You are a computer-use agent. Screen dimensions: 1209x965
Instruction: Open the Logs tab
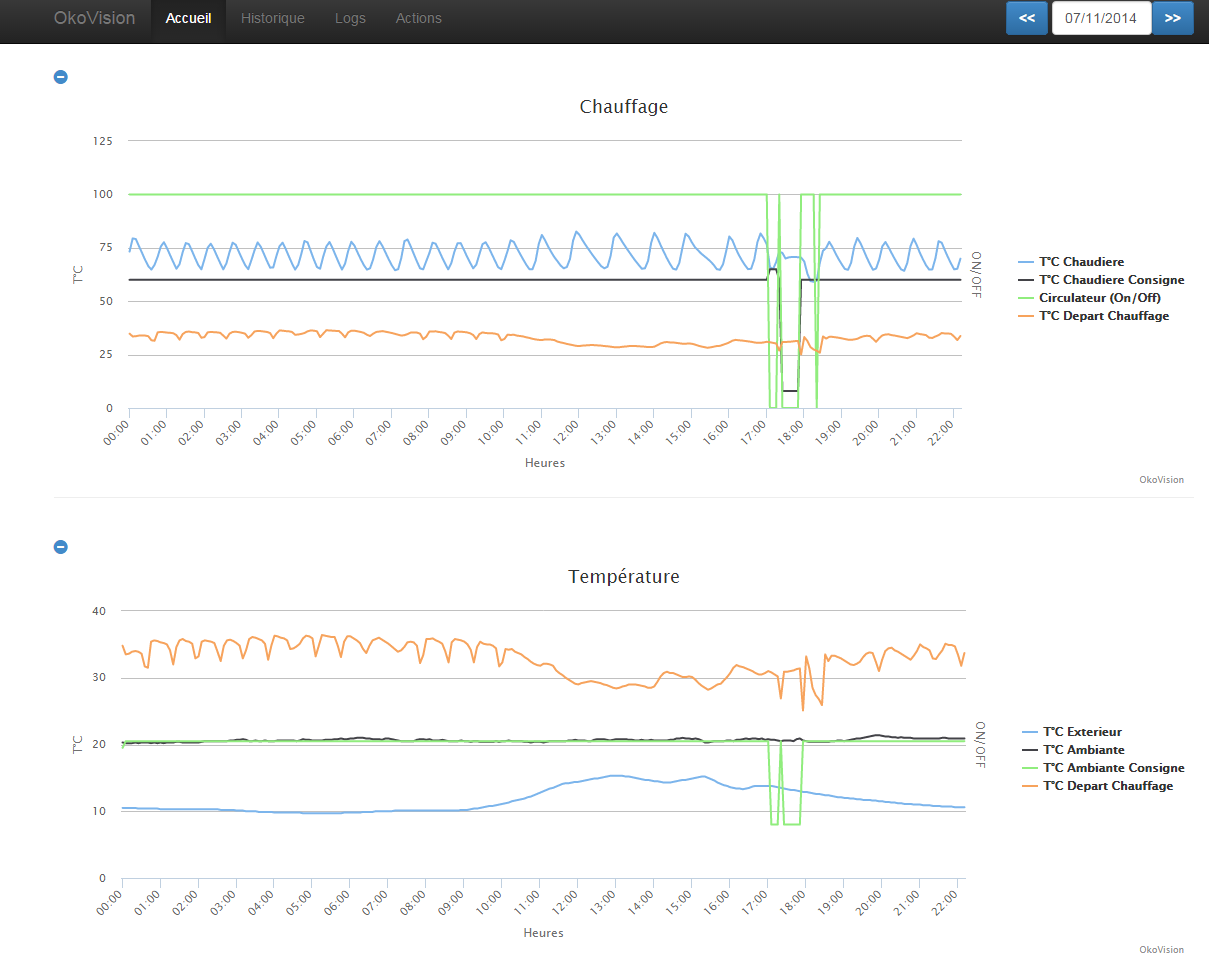click(350, 18)
